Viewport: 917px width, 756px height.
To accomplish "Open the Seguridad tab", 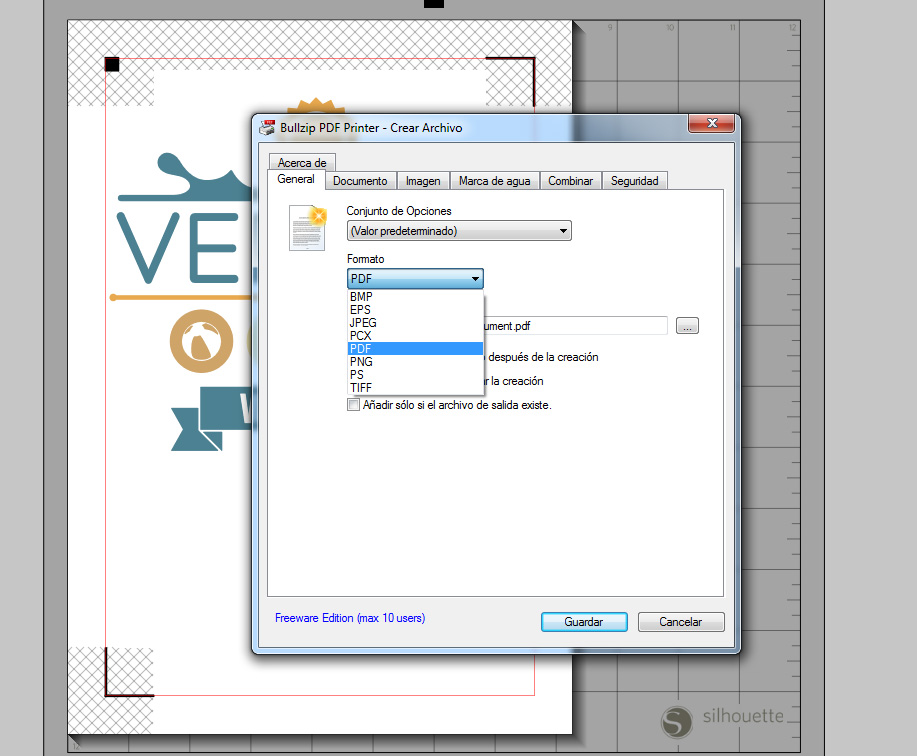I will coord(635,181).
